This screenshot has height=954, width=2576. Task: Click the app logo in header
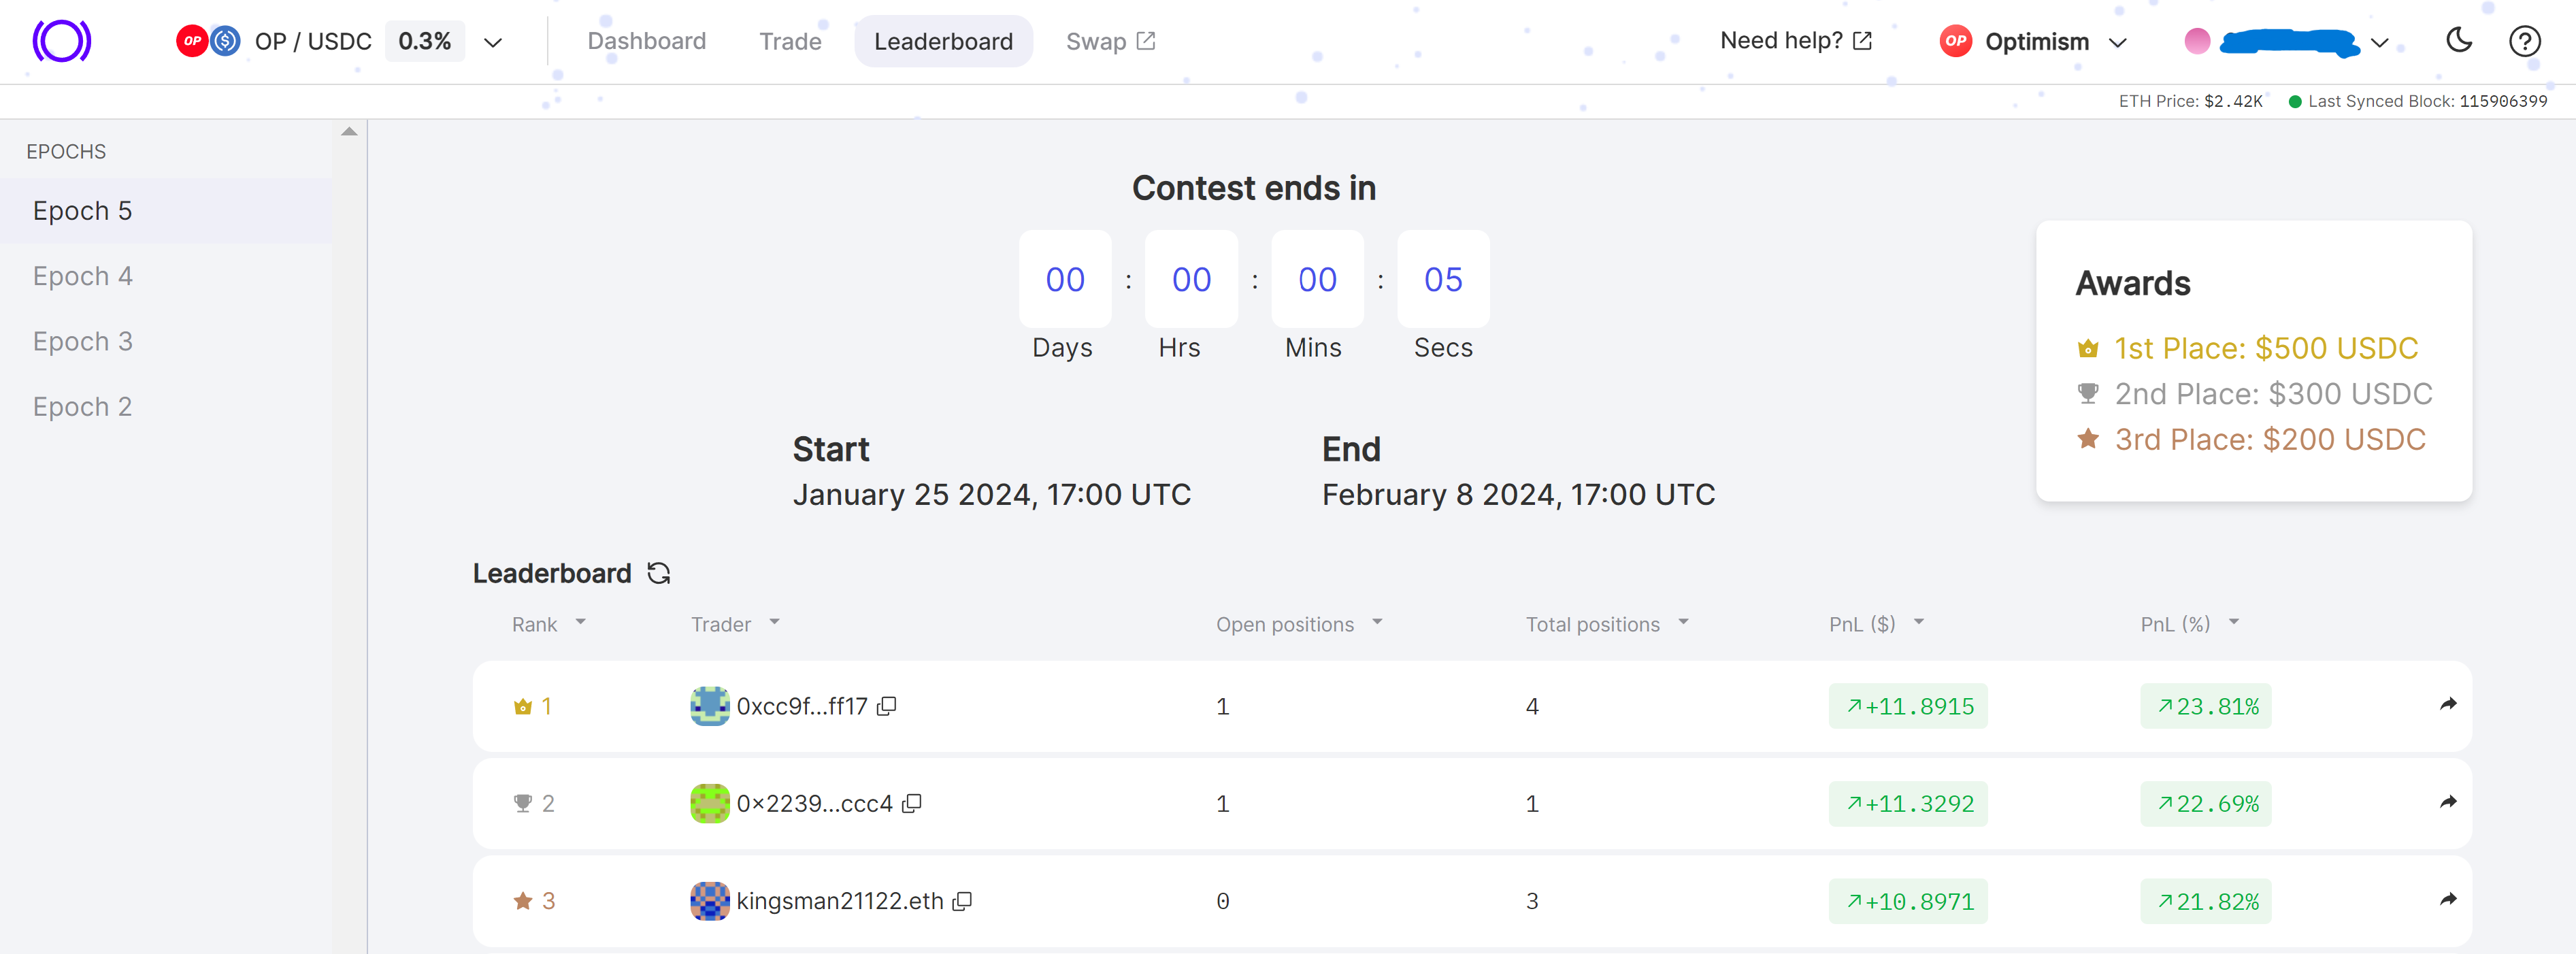tap(62, 41)
